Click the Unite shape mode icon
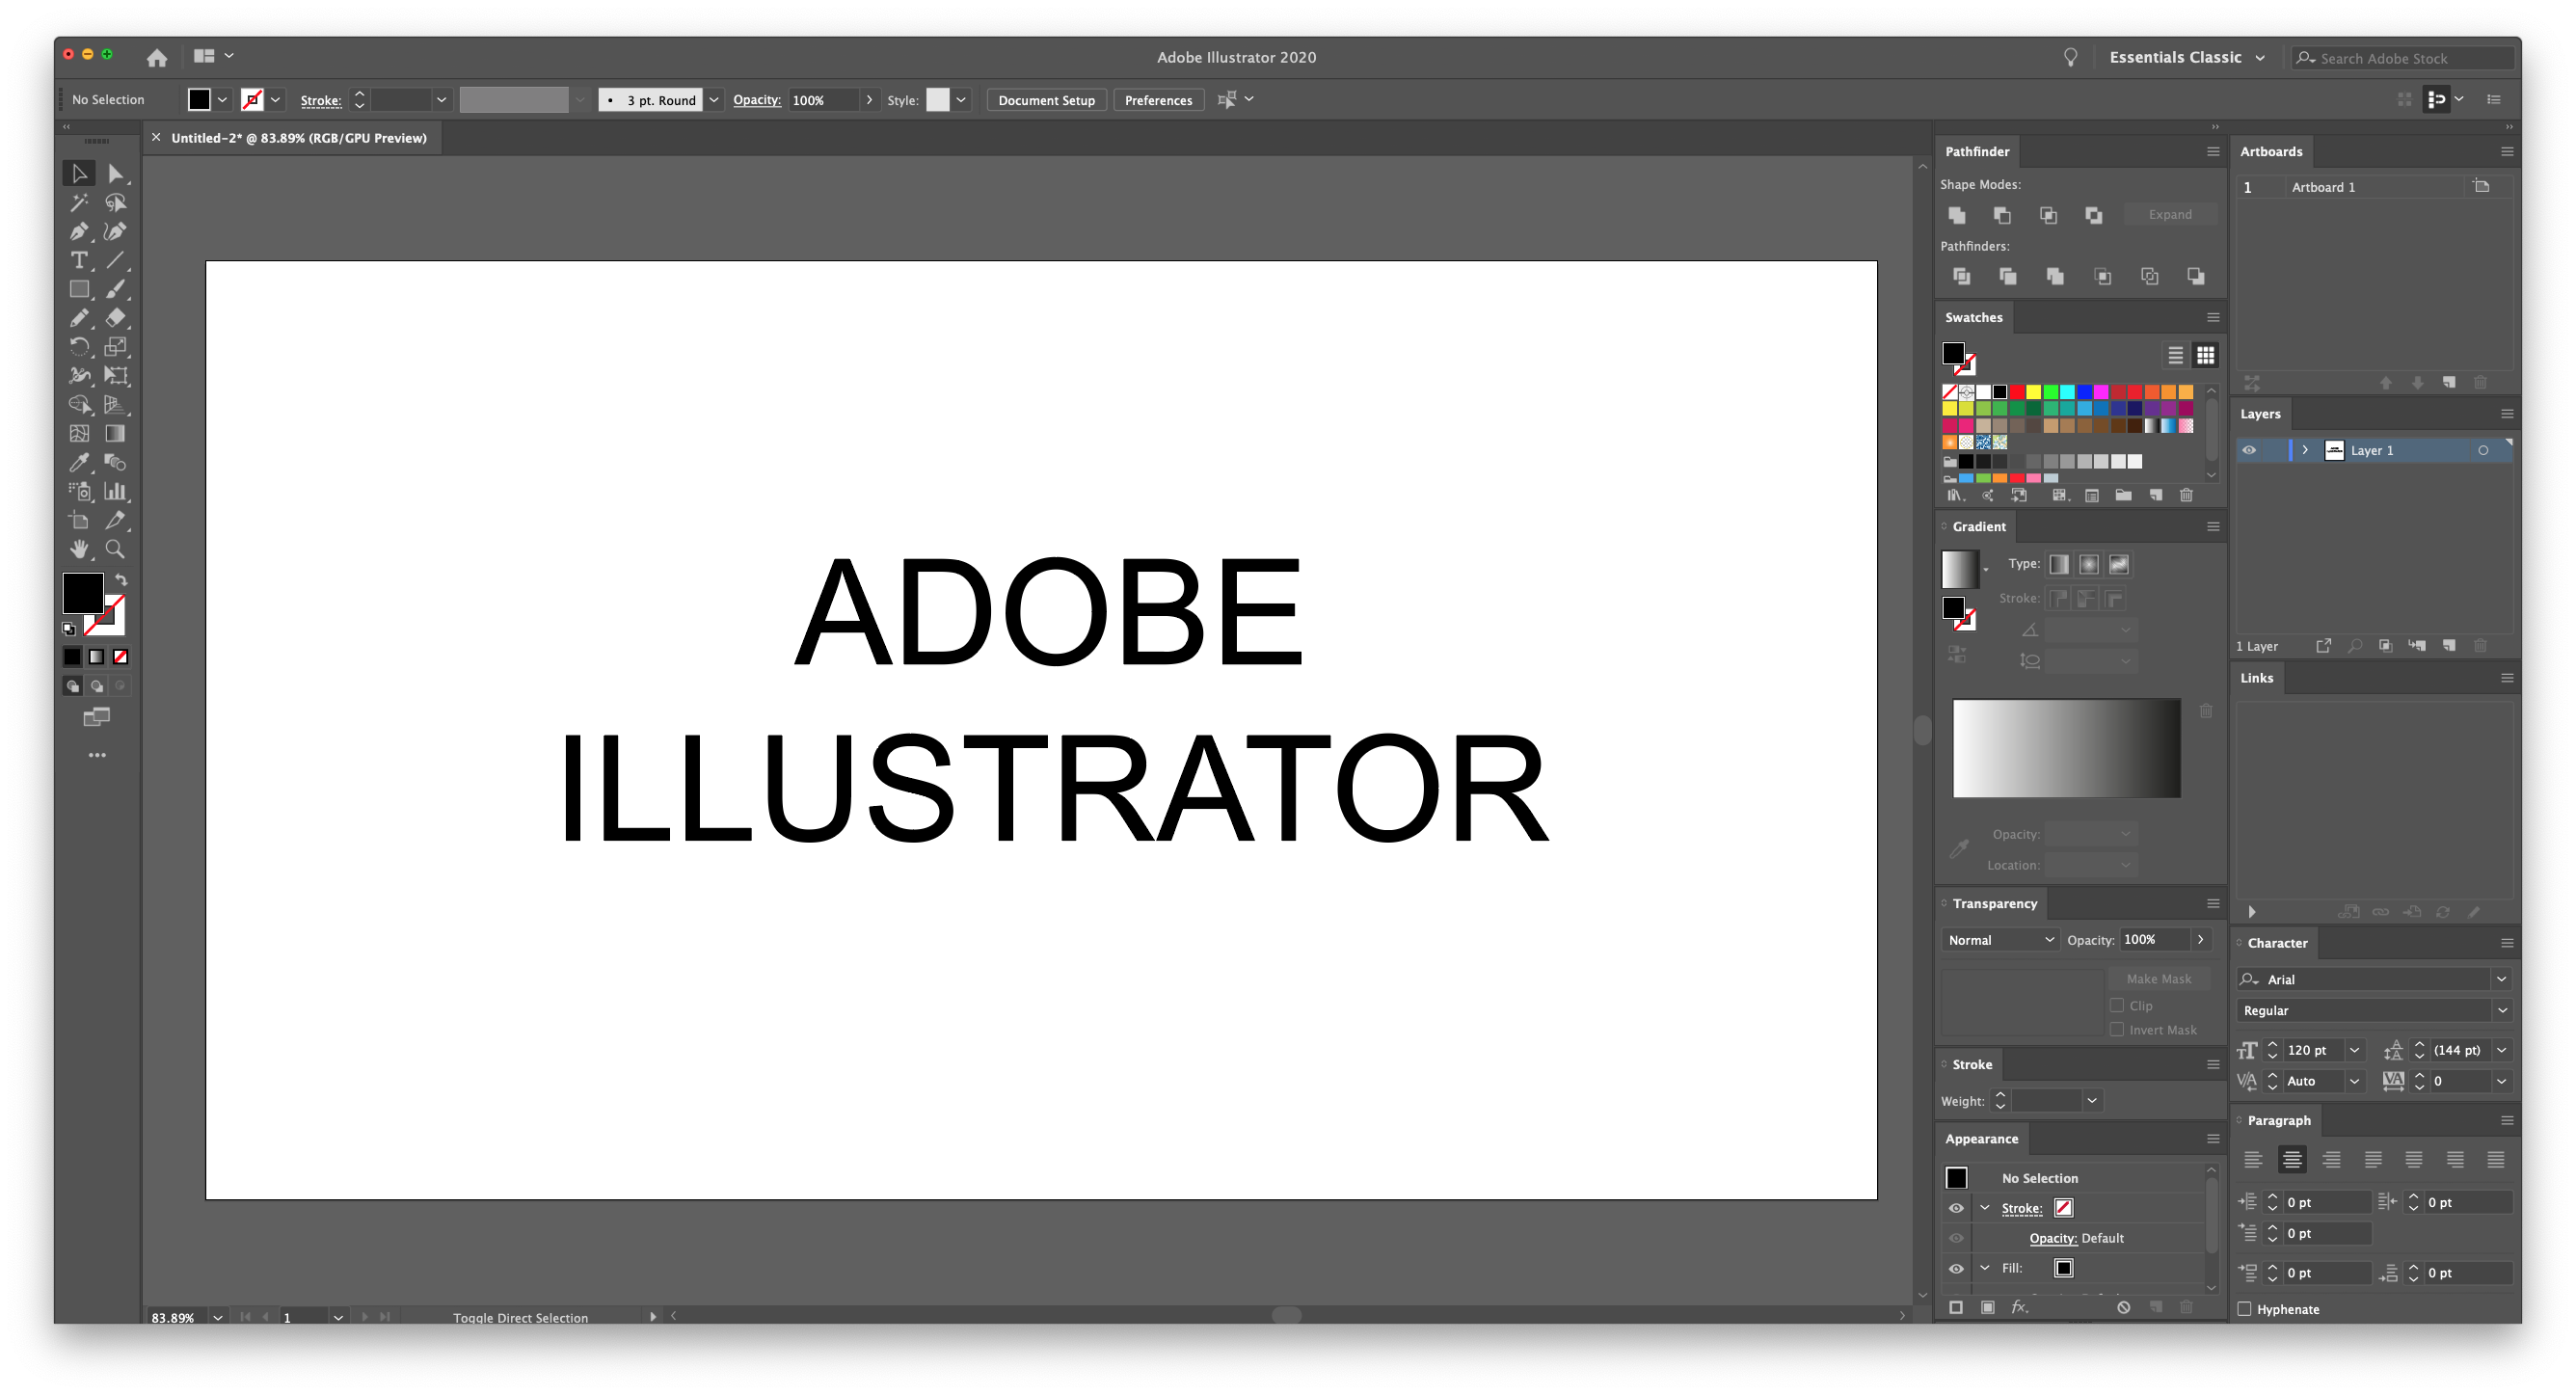Viewport: 2576px width, 1395px height. pos(1957,215)
